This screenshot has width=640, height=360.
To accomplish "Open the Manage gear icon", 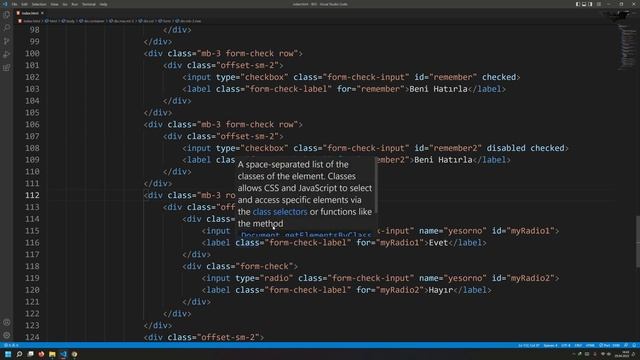I will 7,335.
